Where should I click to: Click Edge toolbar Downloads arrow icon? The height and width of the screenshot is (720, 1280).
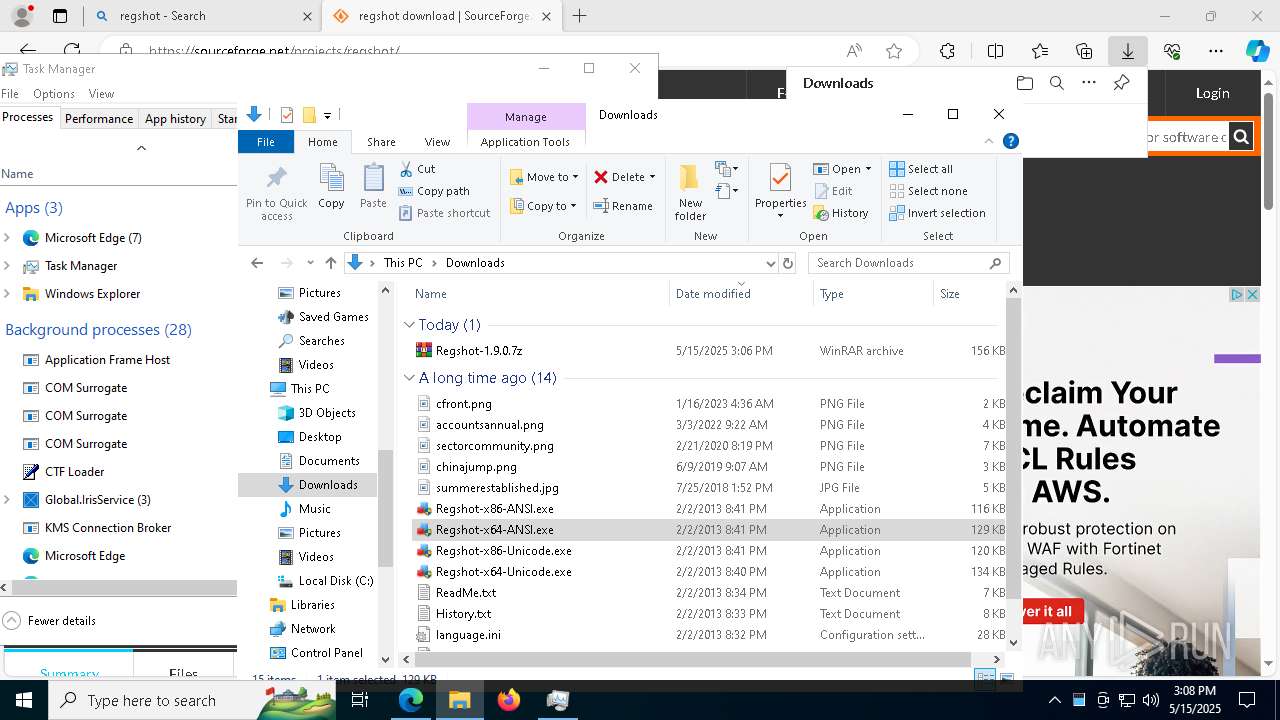[1127, 51]
